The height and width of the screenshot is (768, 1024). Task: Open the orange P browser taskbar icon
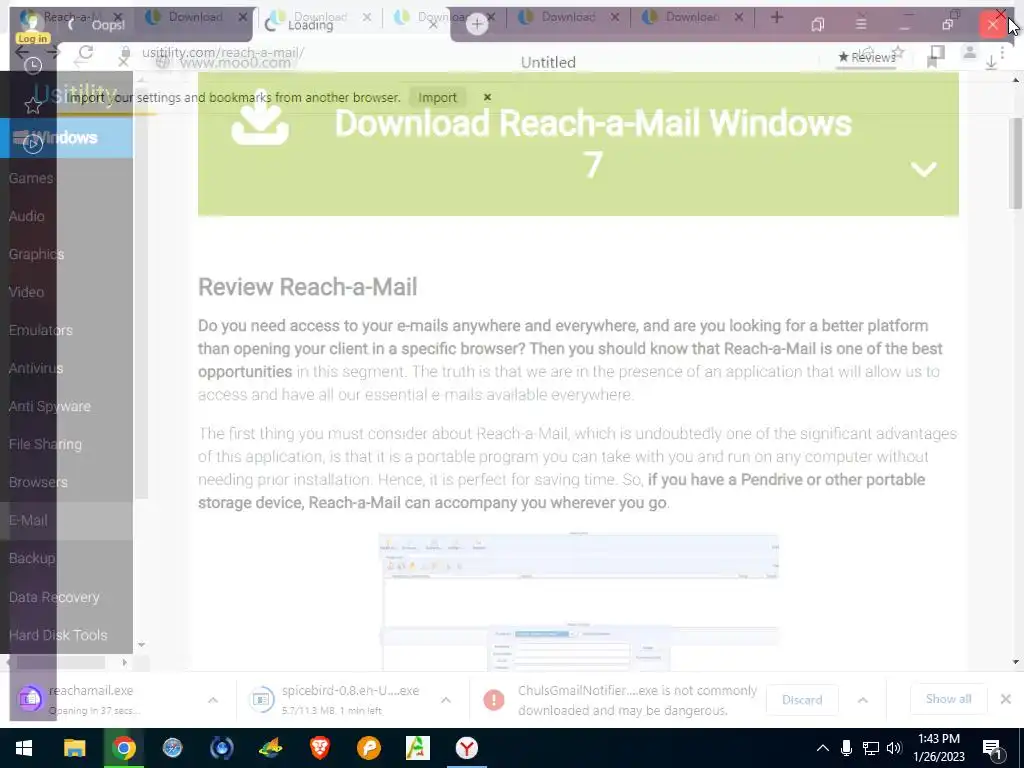coord(368,748)
